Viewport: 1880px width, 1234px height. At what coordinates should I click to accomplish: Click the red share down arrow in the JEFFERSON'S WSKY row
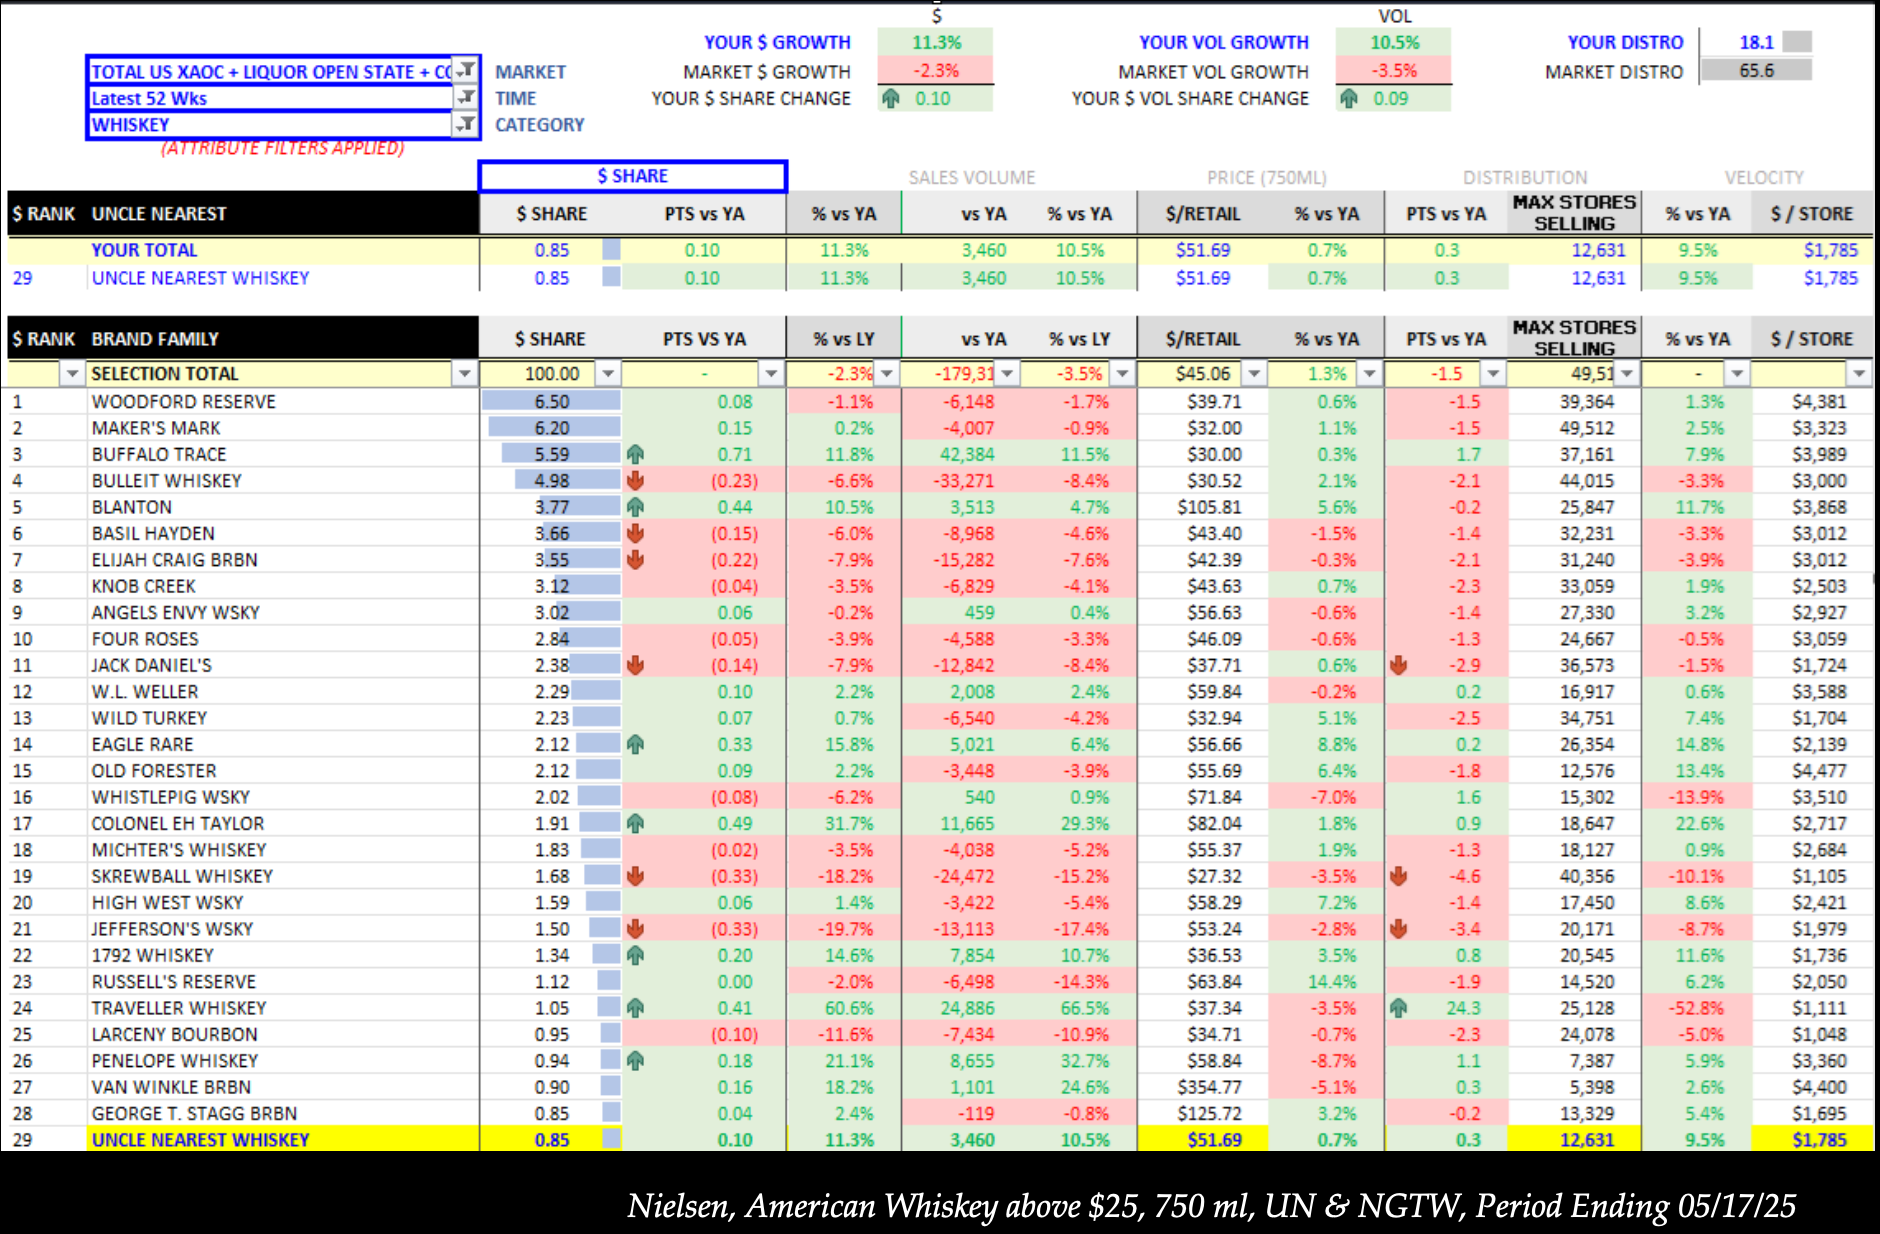pyautogui.click(x=635, y=929)
